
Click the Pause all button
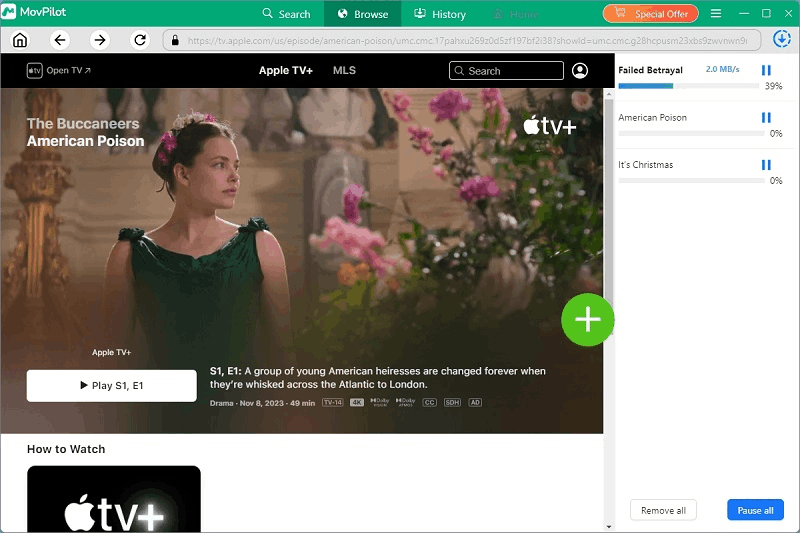[x=755, y=510]
